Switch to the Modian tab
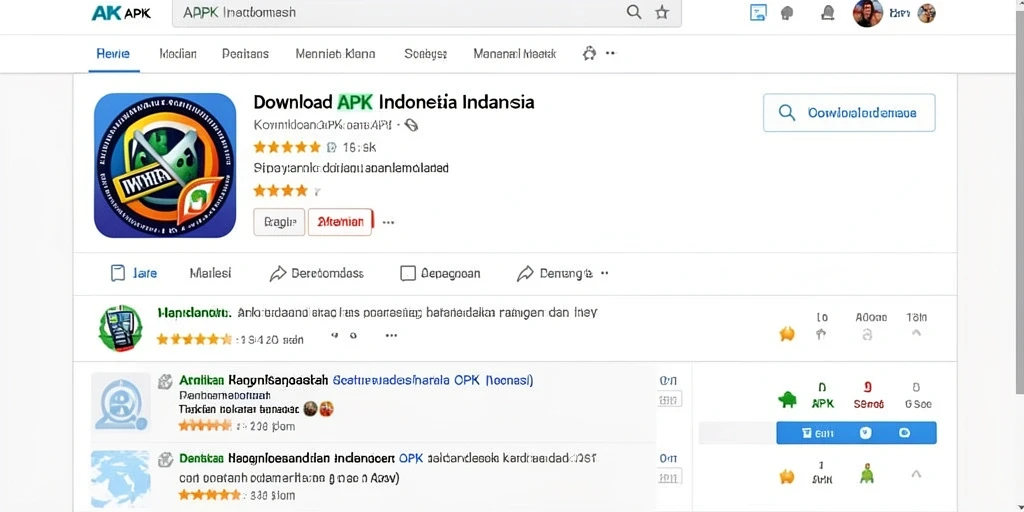This screenshot has height=512, width=1024. tap(178, 54)
